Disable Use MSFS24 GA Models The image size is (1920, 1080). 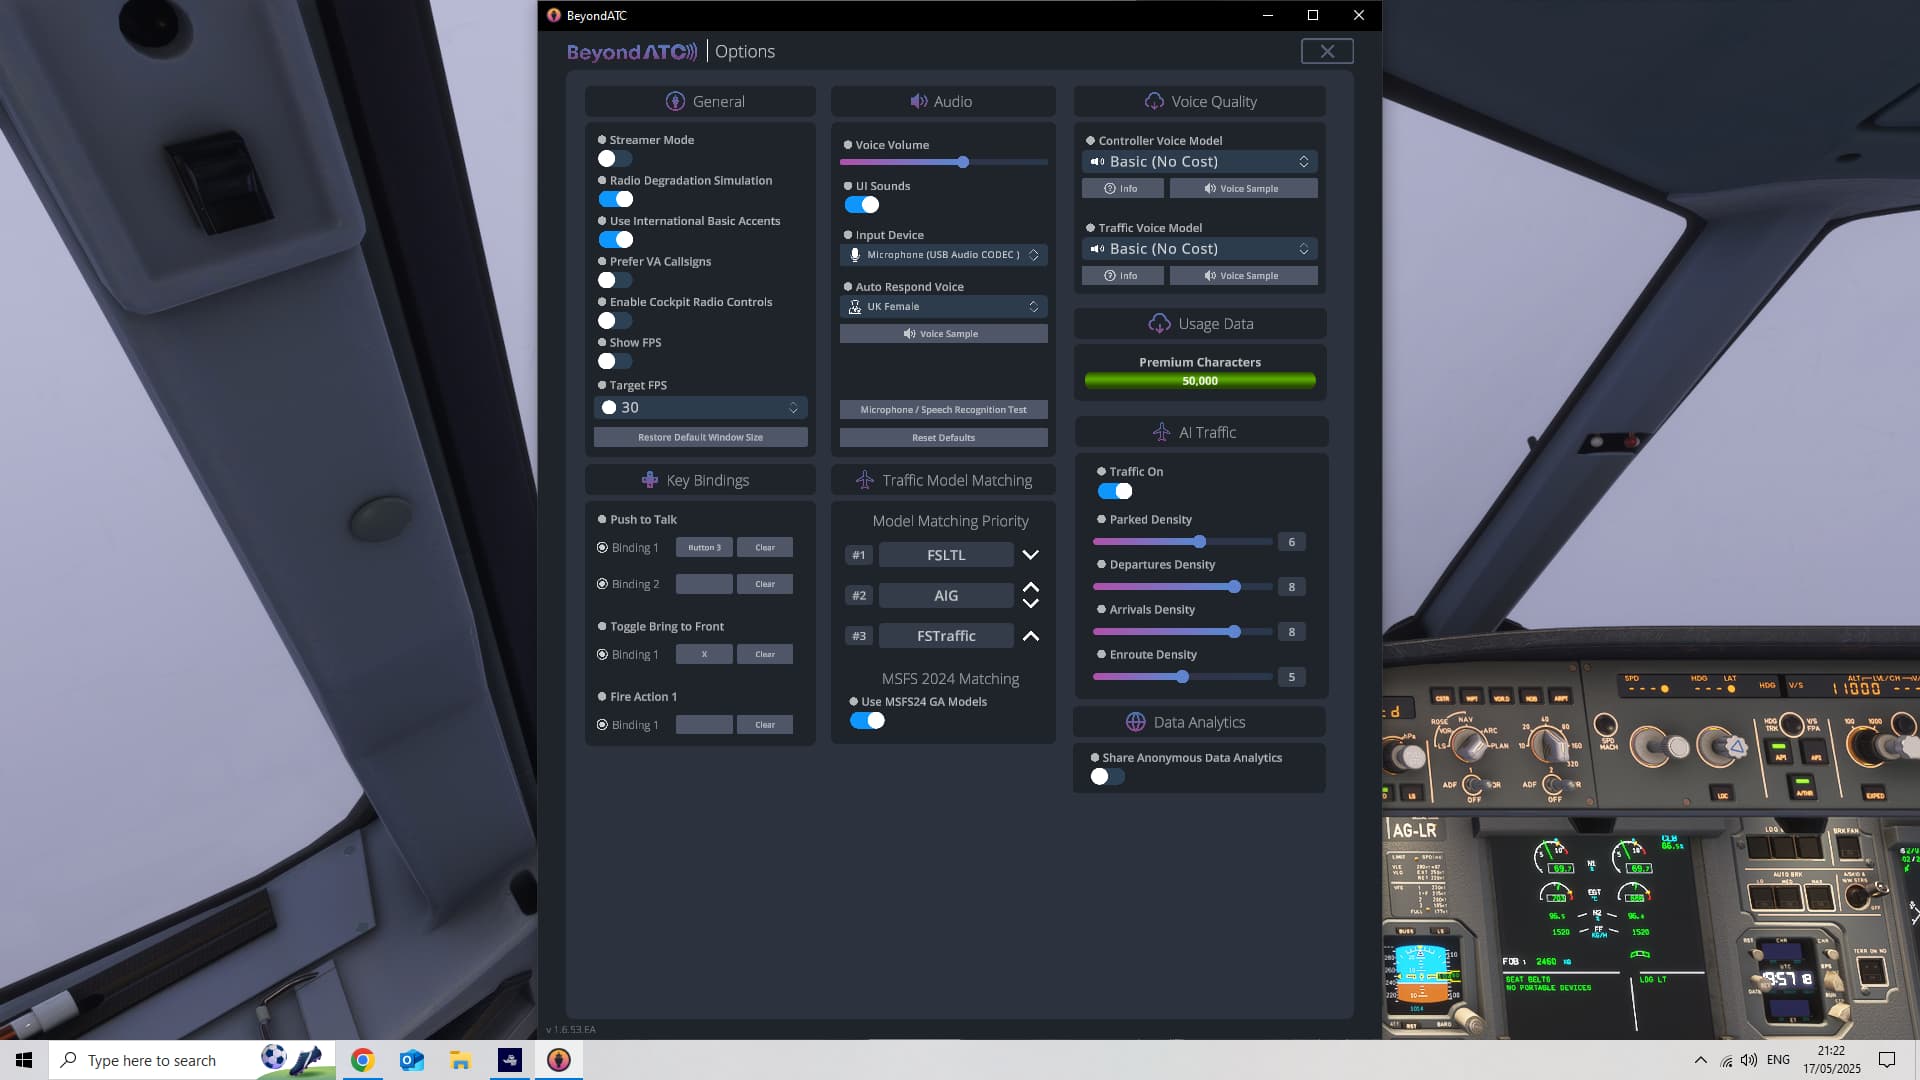(x=867, y=721)
